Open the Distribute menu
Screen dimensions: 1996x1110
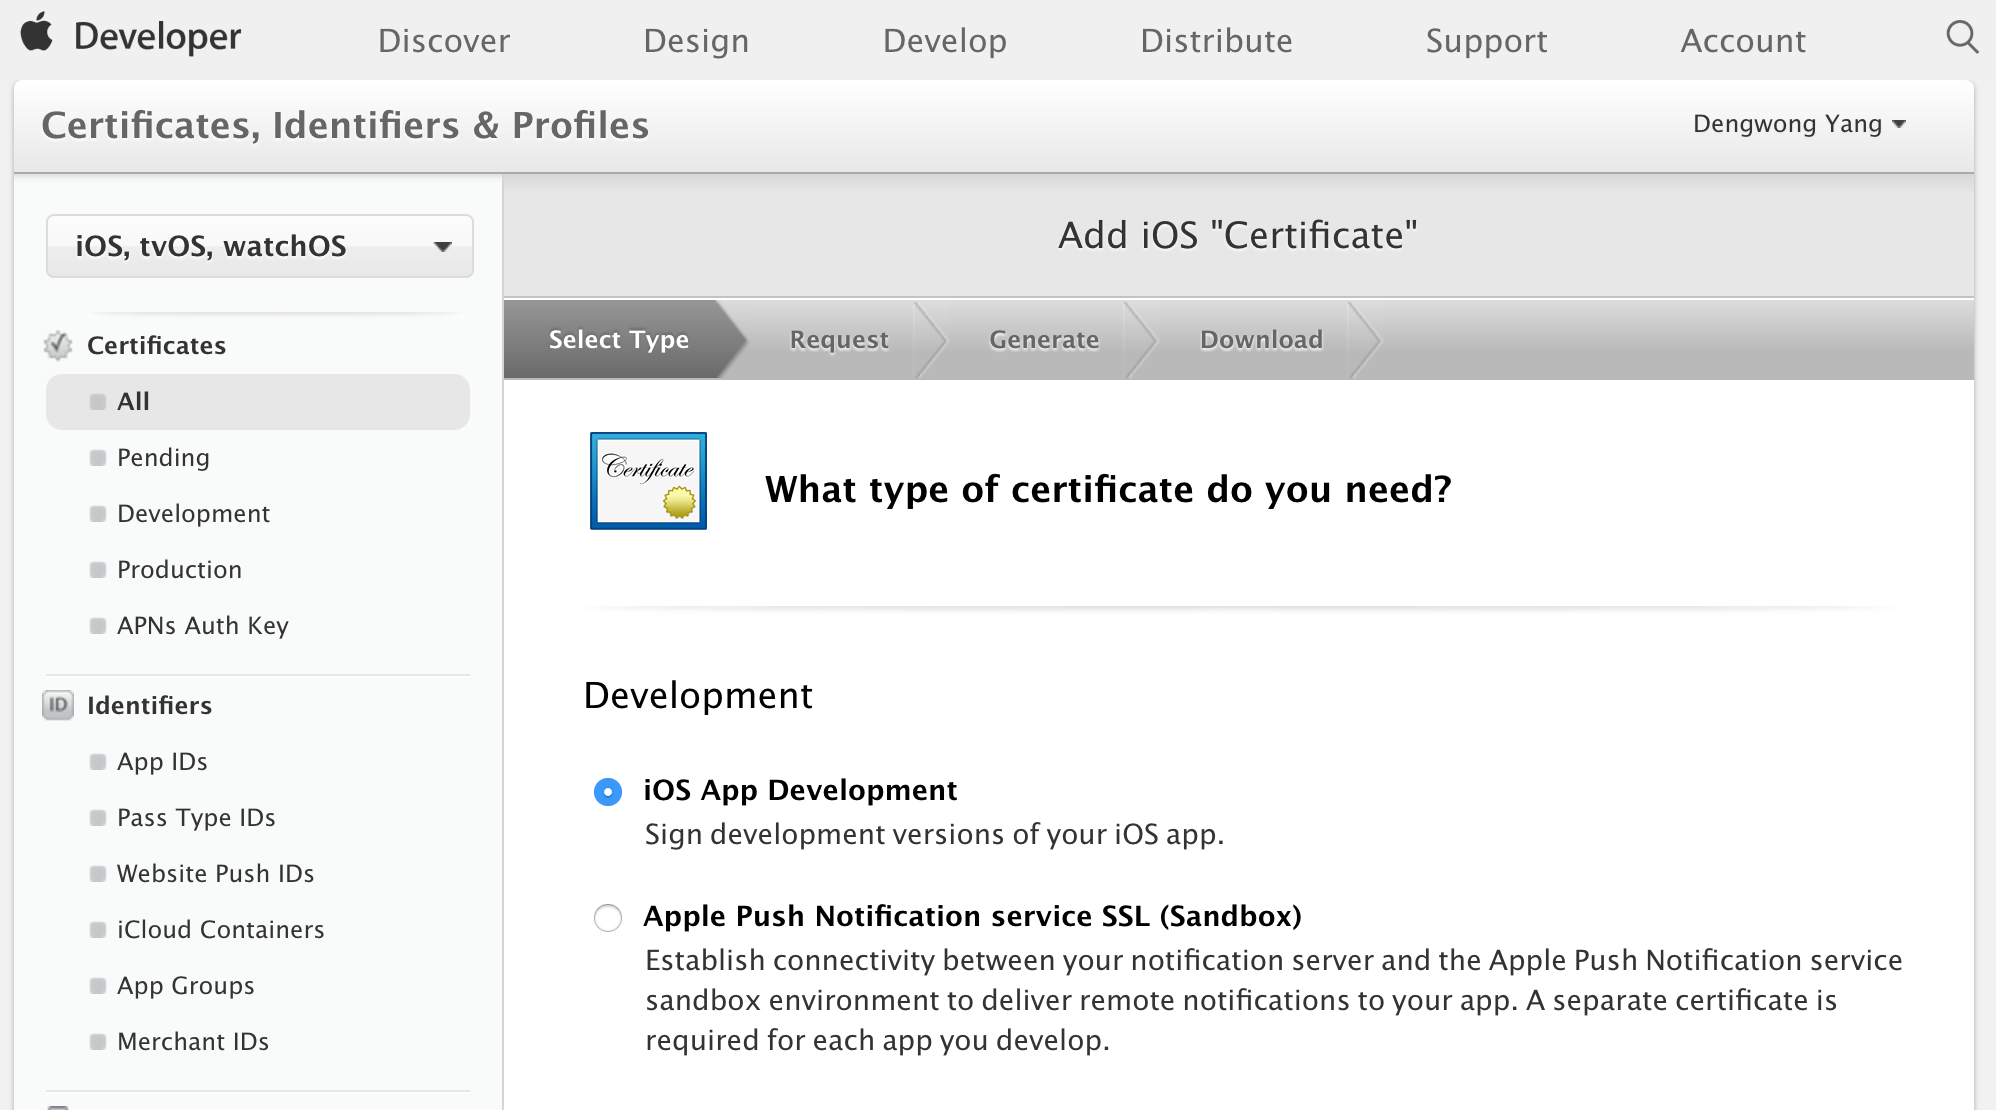coord(1216,40)
